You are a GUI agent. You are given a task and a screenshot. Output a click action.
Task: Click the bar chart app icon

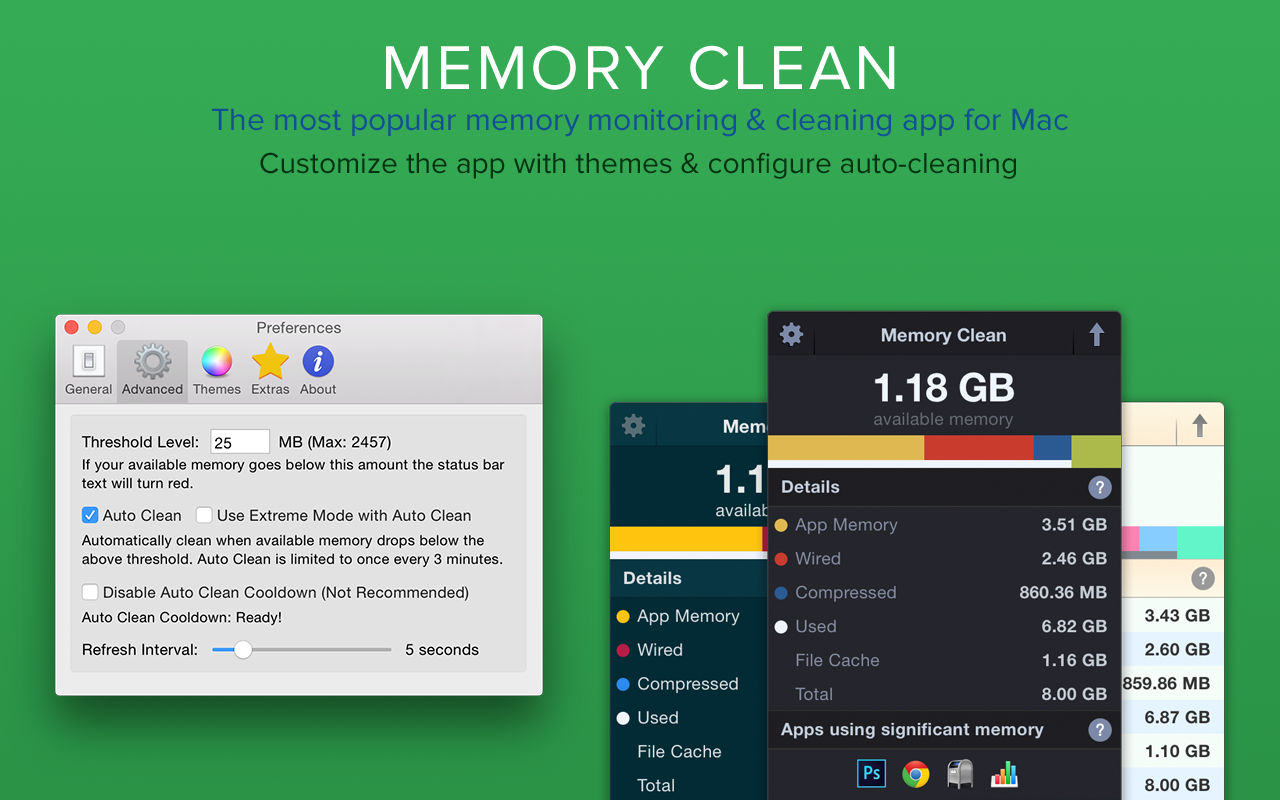(1004, 774)
